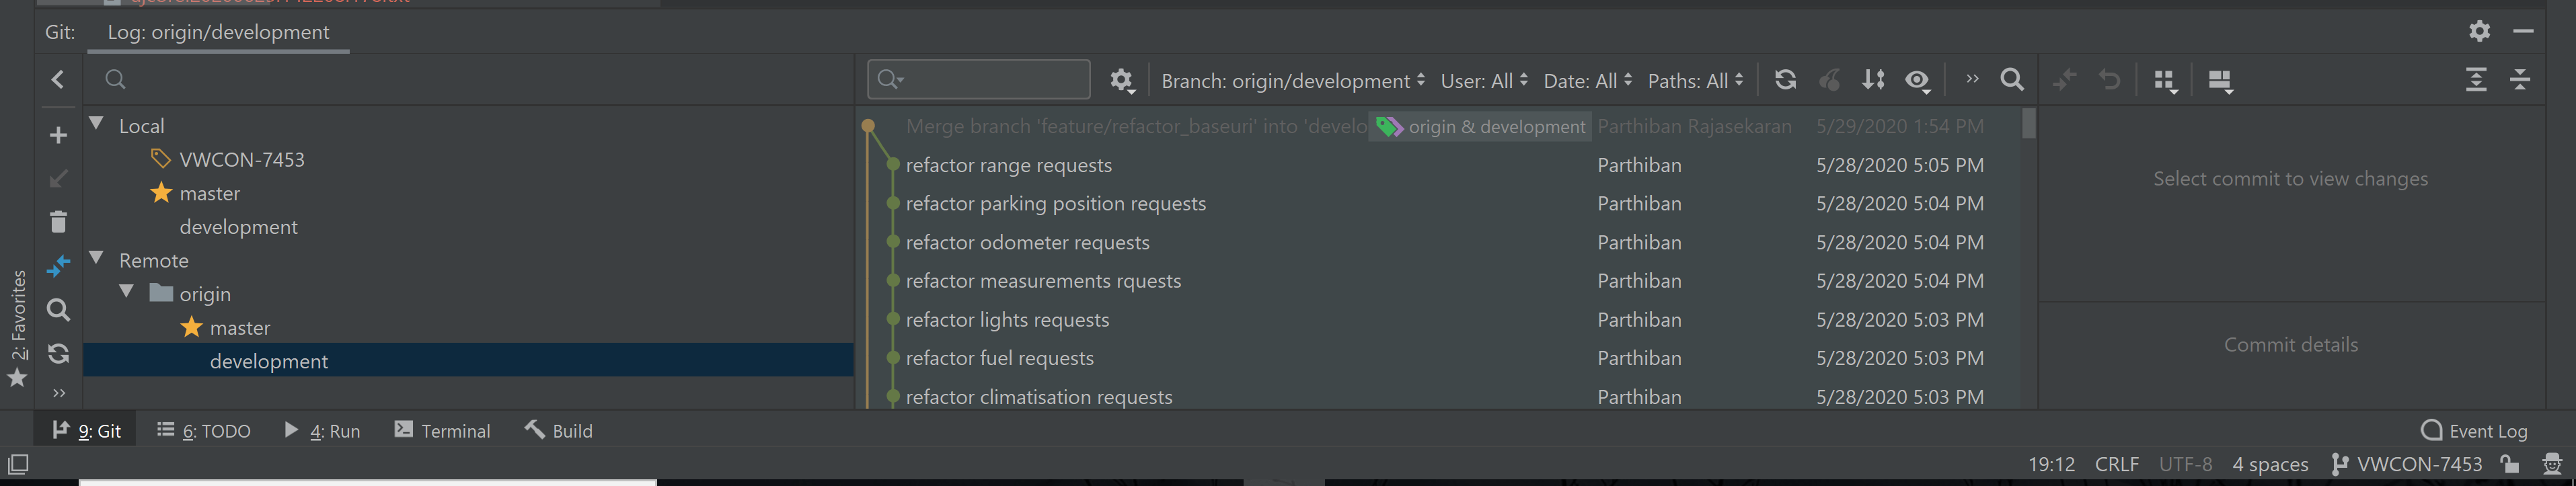Click the Delete Branch trash icon
Image resolution: width=2576 pixels, height=486 pixels.
click(58, 221)
